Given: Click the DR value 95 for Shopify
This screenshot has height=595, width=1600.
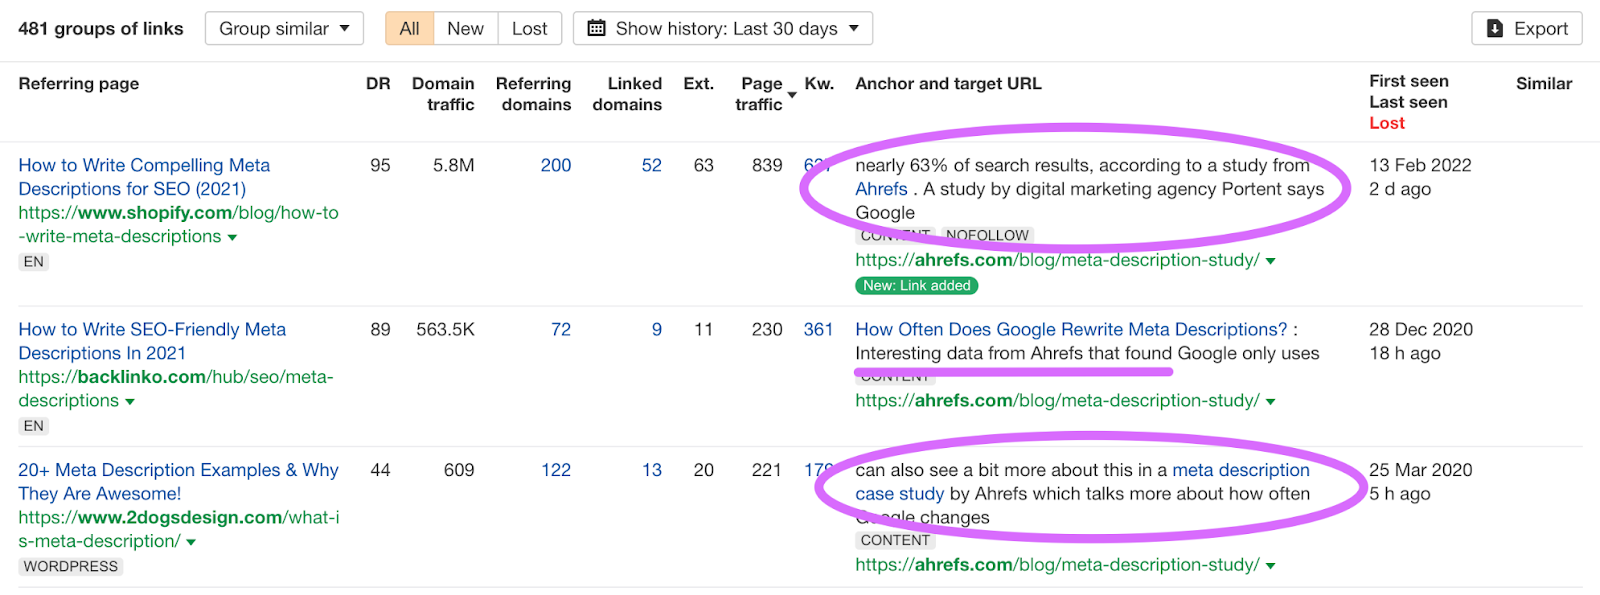Looking at the screenshot, I should pos(380,165).
